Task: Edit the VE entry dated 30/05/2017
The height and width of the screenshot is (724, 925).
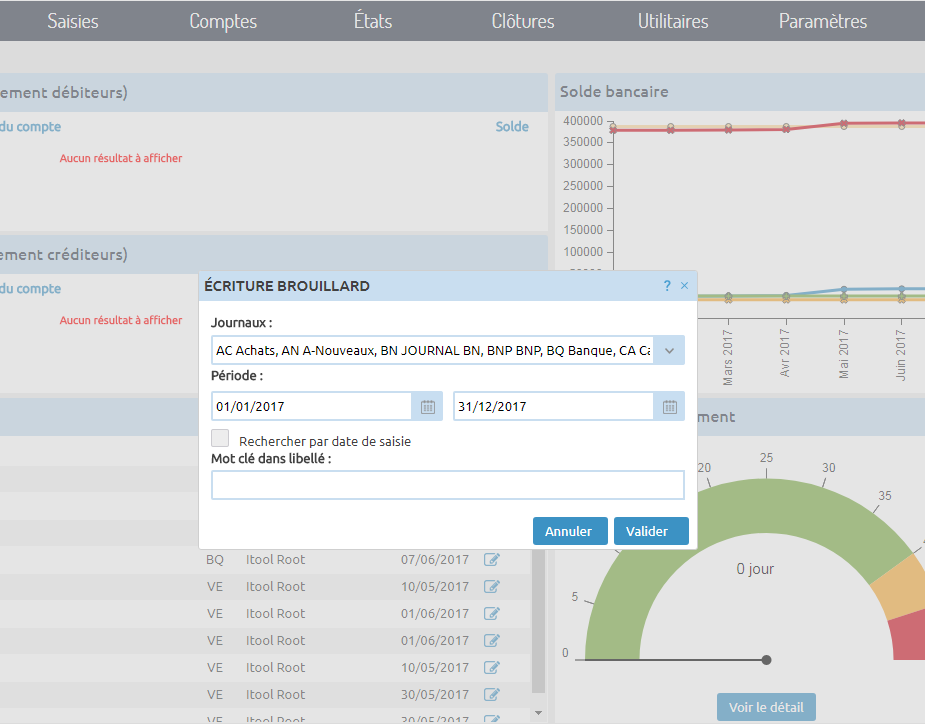Action: tap(492, 694)
